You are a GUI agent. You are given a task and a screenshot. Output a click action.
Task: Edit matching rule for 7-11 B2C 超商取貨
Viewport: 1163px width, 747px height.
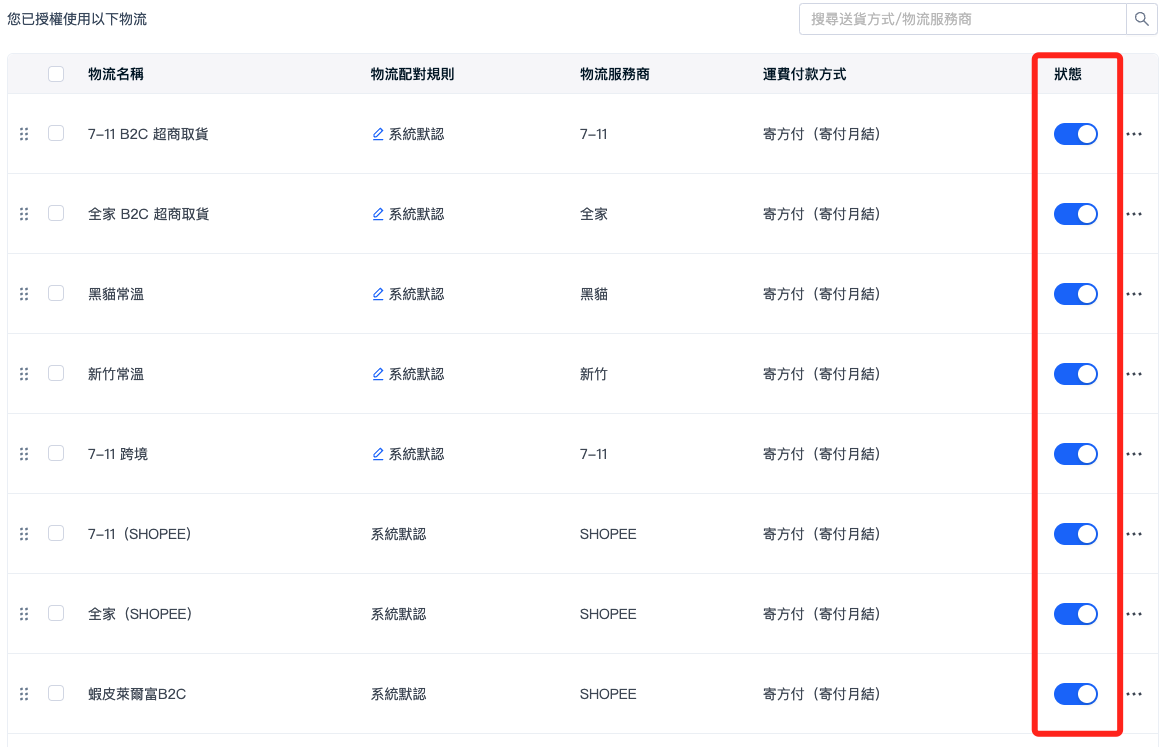pyautogui.click(x=378, y=134)
